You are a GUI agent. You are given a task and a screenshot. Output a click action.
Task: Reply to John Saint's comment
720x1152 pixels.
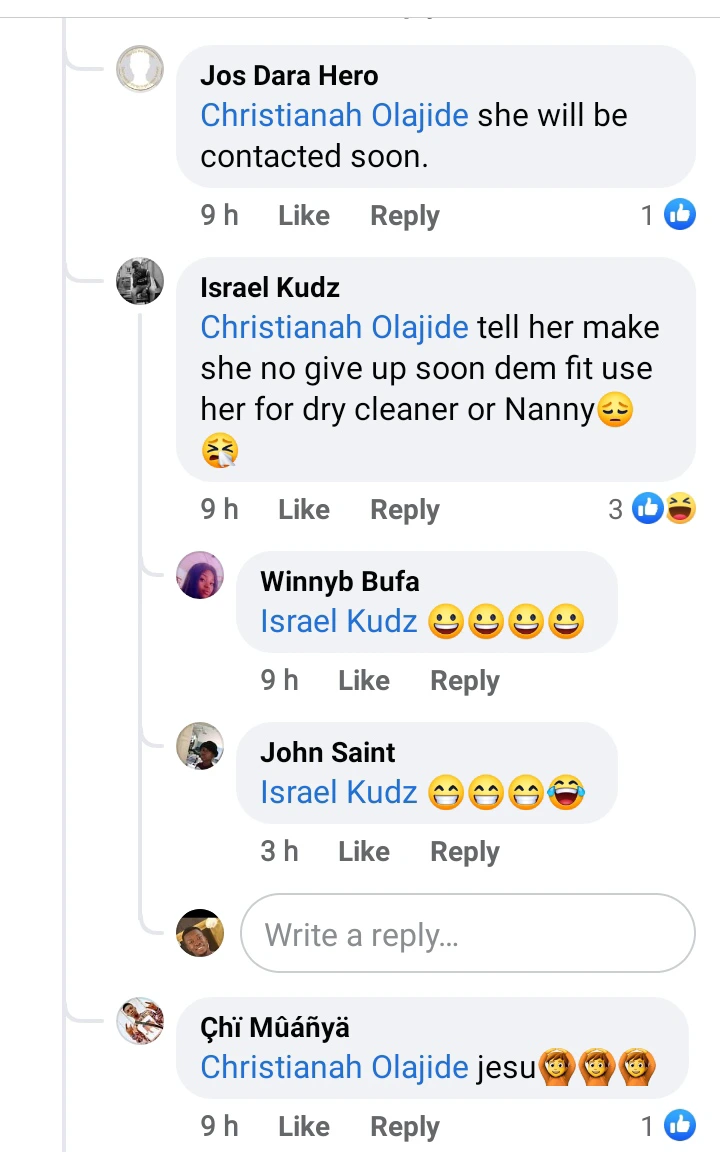(465, 851)
